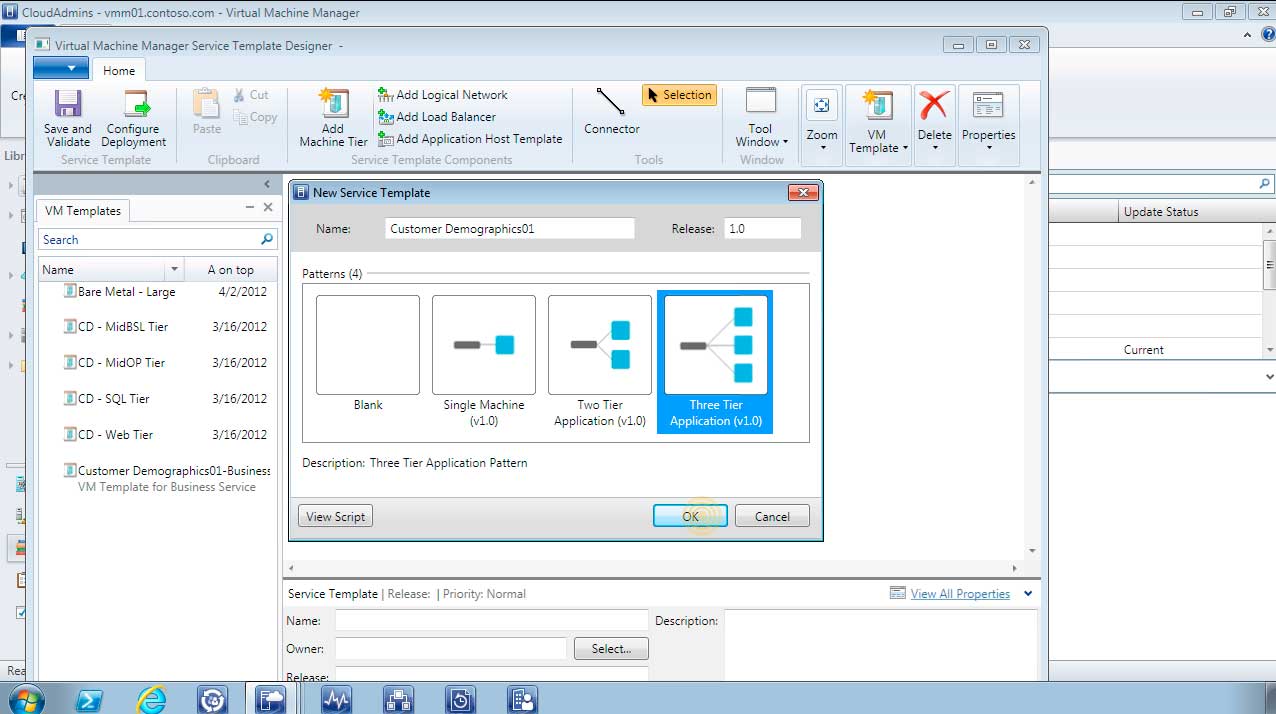Click Add Application Host Template

[470, 139]
